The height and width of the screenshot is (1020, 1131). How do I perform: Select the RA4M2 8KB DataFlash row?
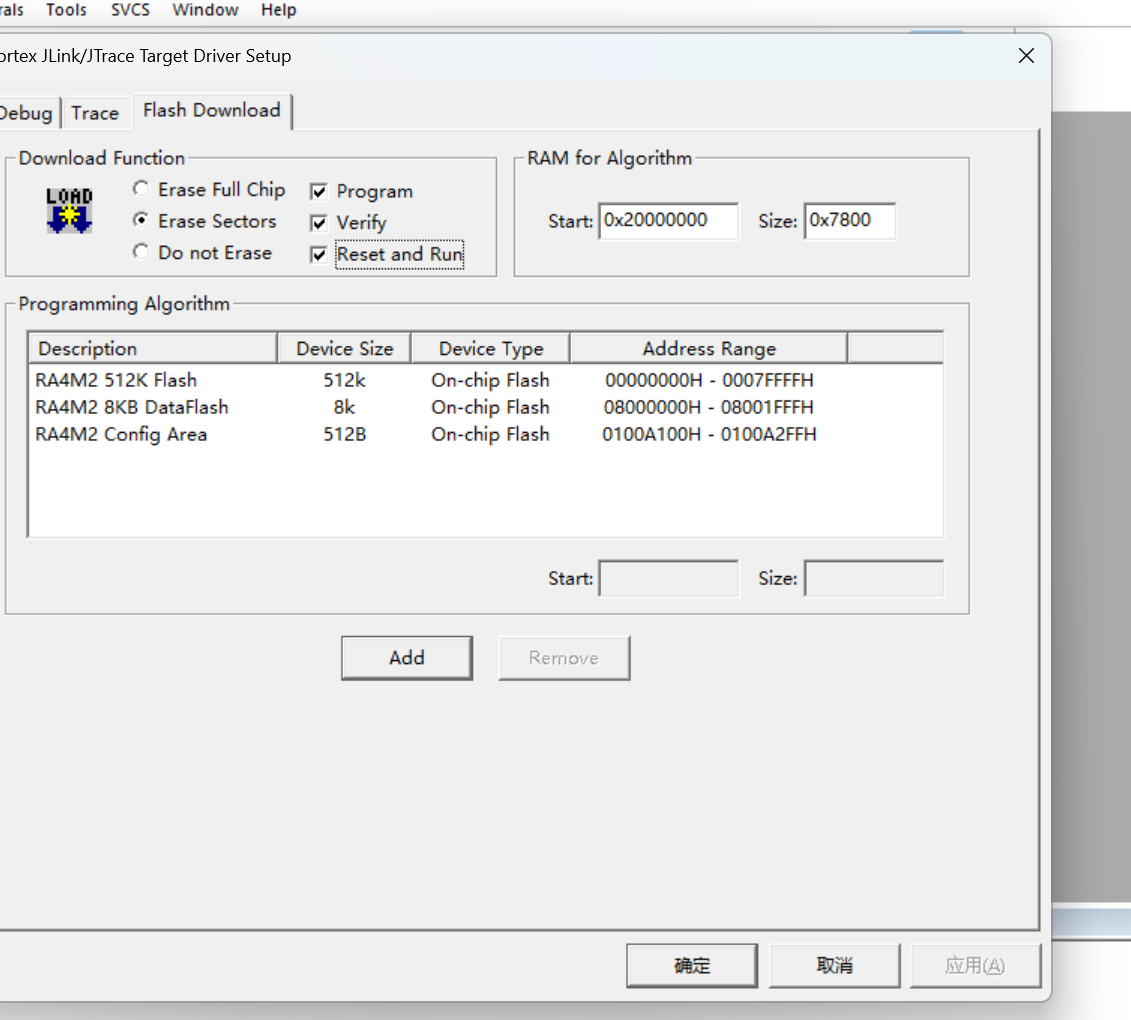485,408
